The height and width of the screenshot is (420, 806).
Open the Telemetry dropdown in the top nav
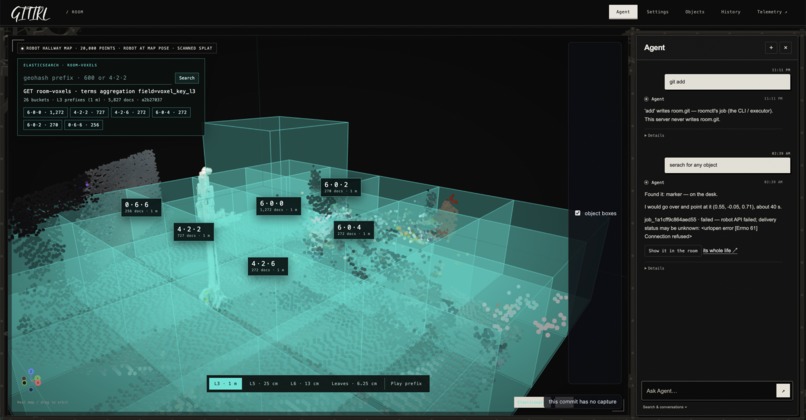click(771, 12)
